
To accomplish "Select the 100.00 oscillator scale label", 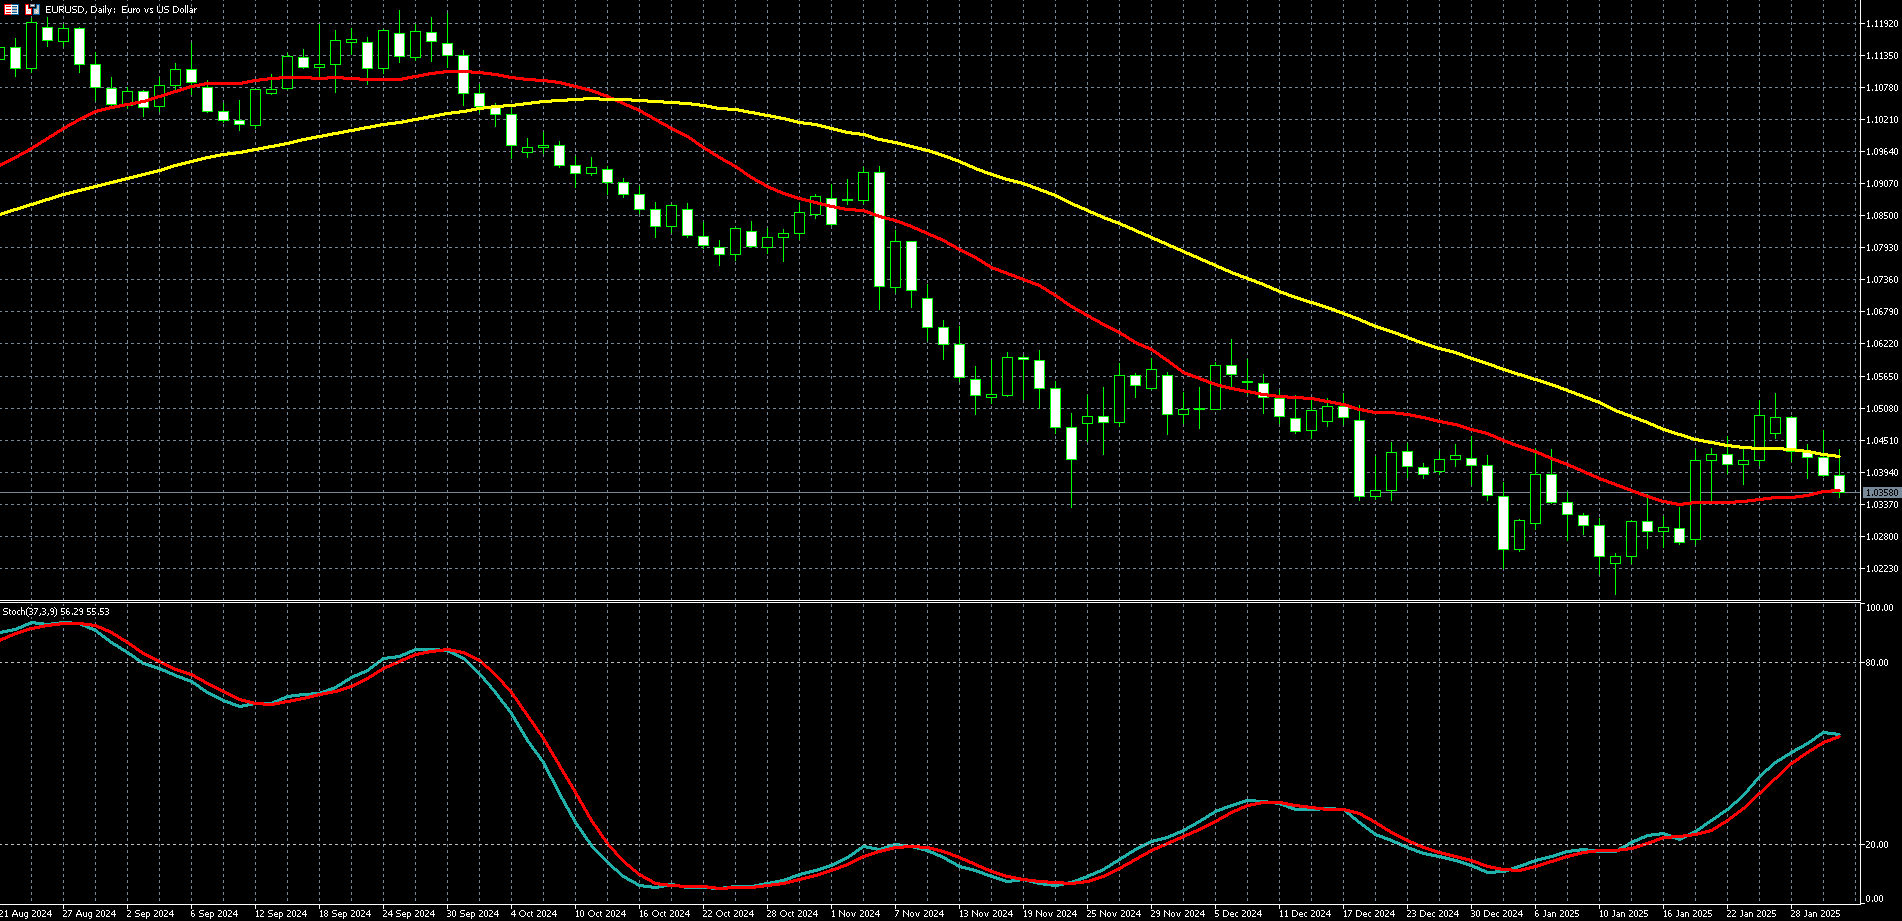I will [x=1879, y=608].
